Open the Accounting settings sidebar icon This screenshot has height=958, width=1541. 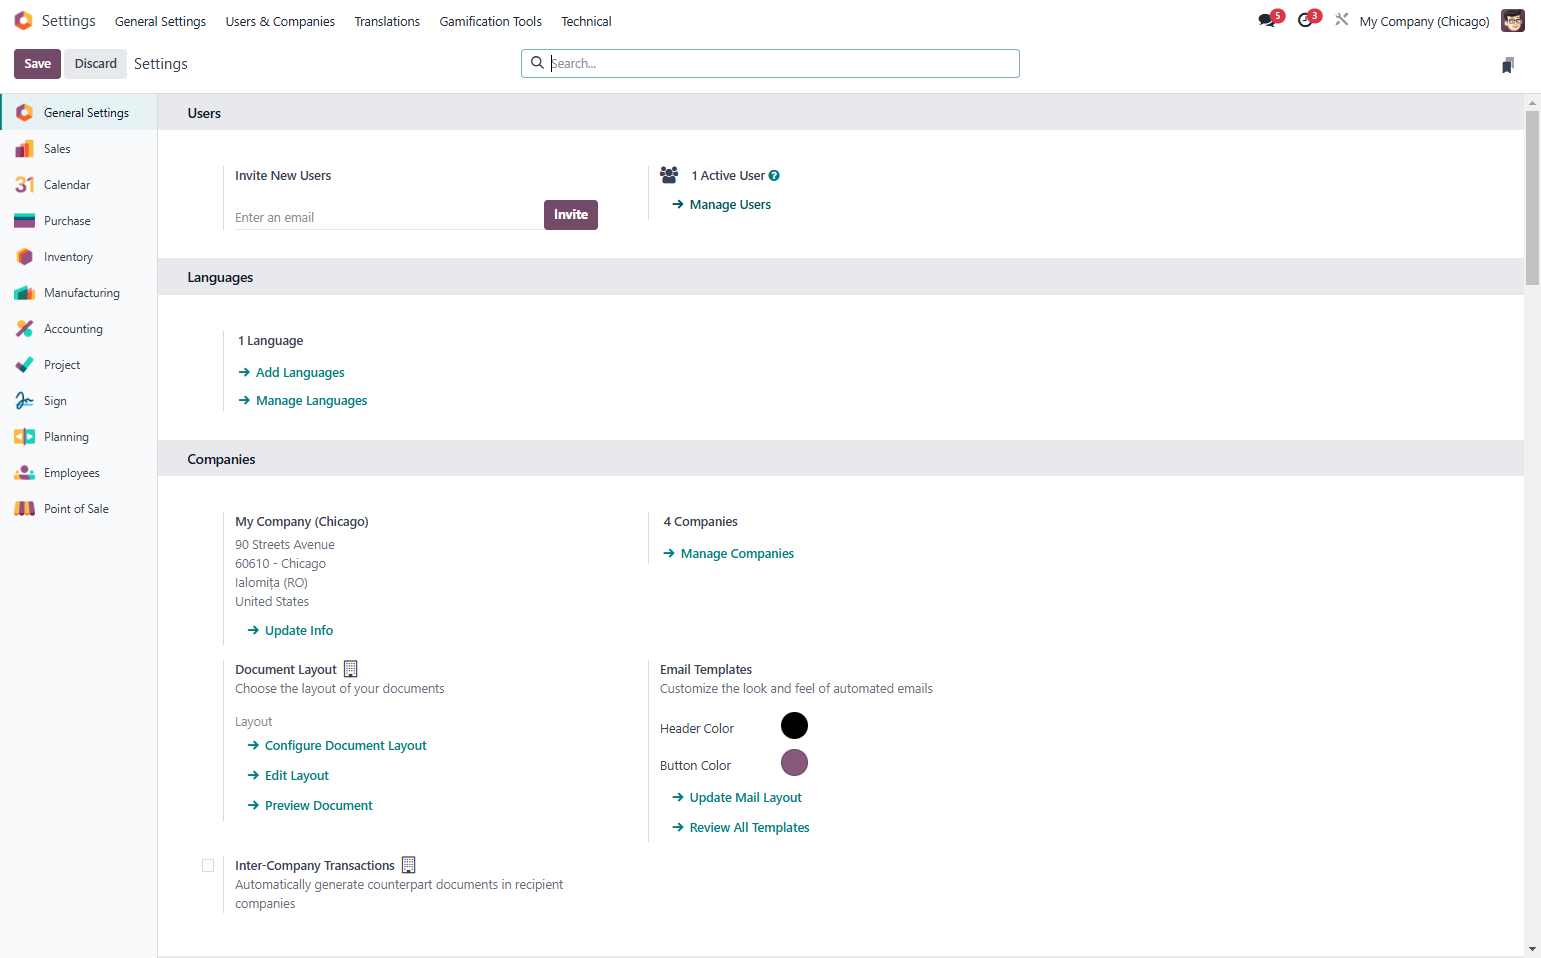point(25,328)
